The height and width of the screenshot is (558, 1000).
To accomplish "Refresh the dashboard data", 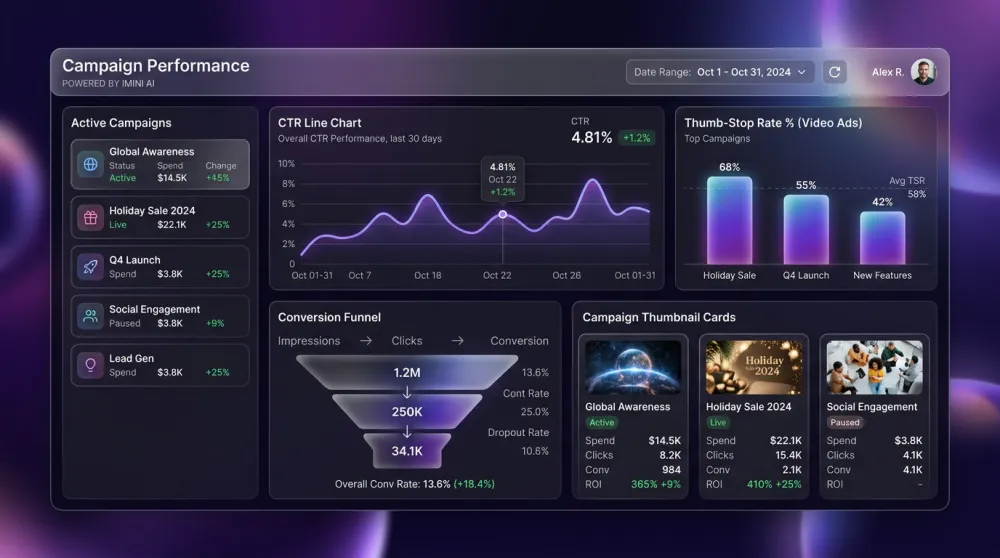I will click(834, 72).
